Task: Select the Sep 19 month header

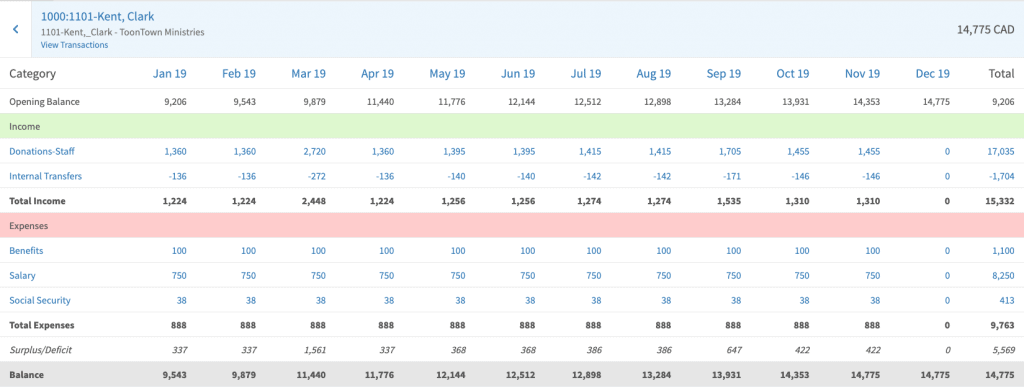Action: (724, 74)
